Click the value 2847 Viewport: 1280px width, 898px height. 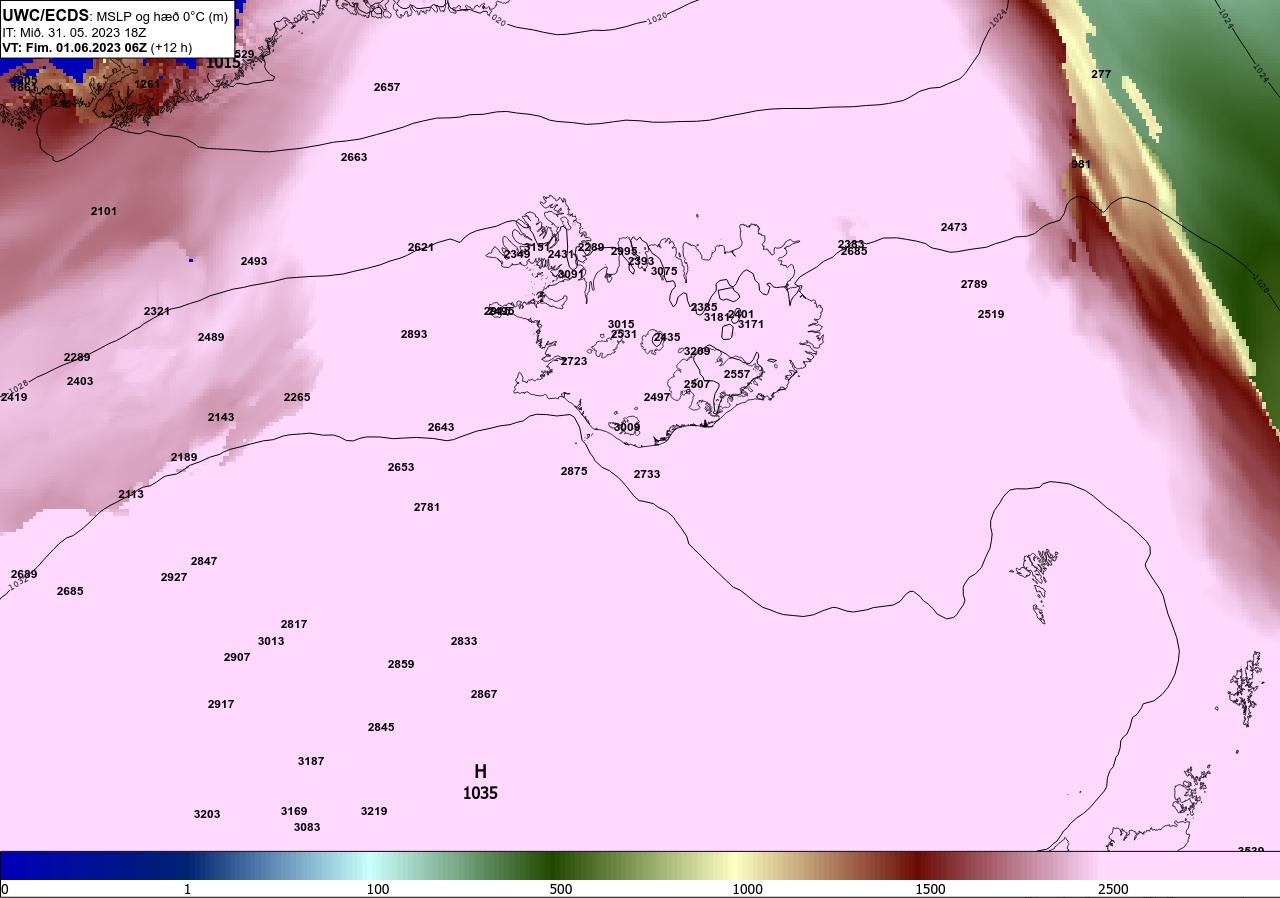point(204,561)
